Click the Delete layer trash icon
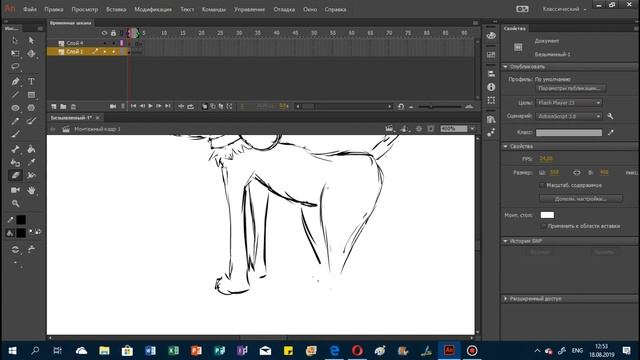 click(x=73, y=107)
